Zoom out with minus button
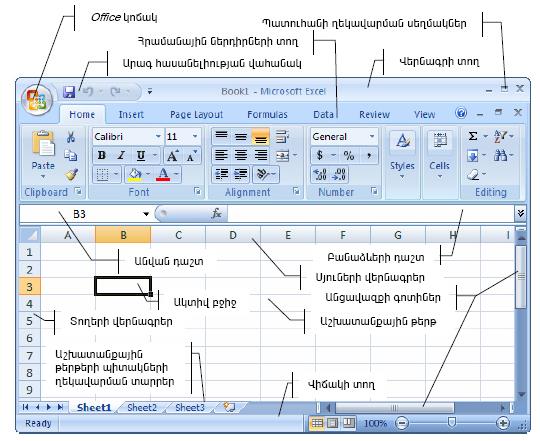The width and height of the screenshot is (540, 441). click(x=402, y=423)
